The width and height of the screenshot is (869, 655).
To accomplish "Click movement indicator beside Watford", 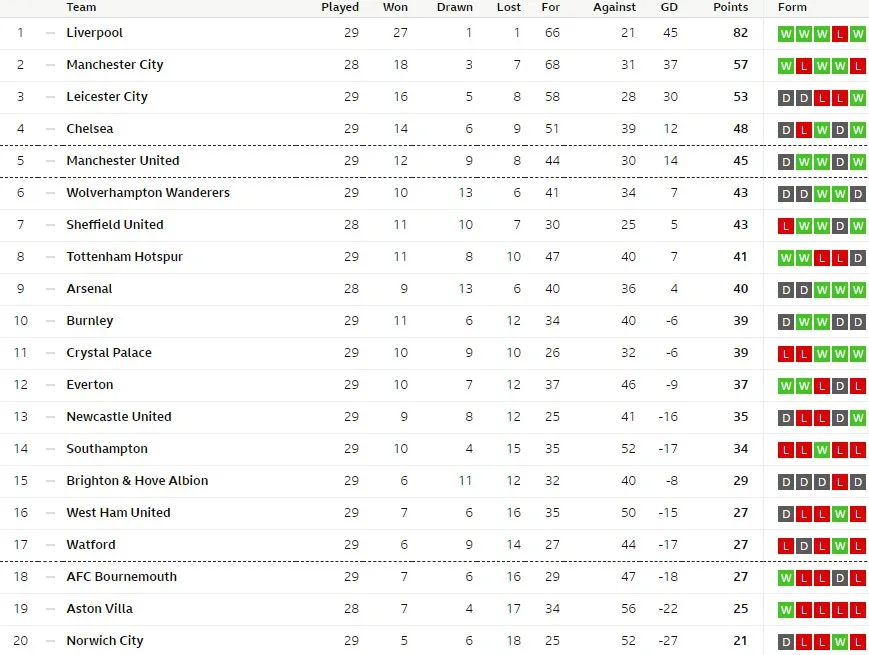I will [50, 545].
